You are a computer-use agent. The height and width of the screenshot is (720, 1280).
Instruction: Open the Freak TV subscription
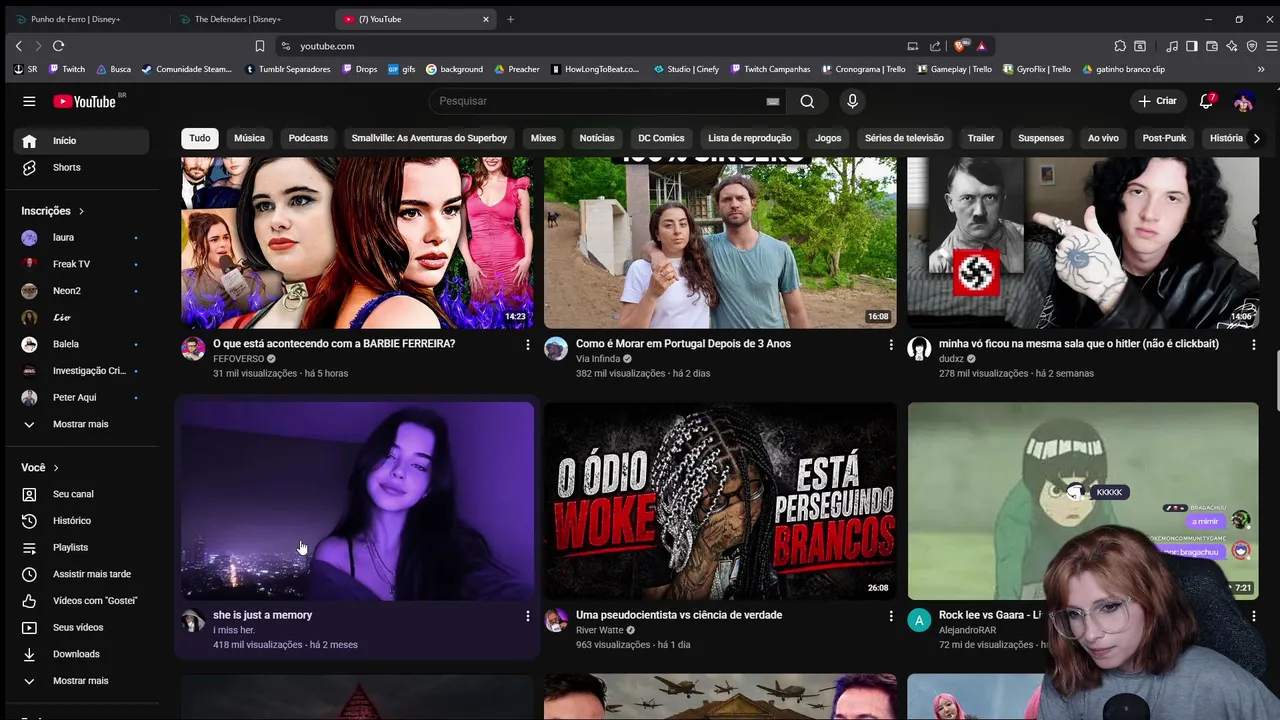[81, 264]
